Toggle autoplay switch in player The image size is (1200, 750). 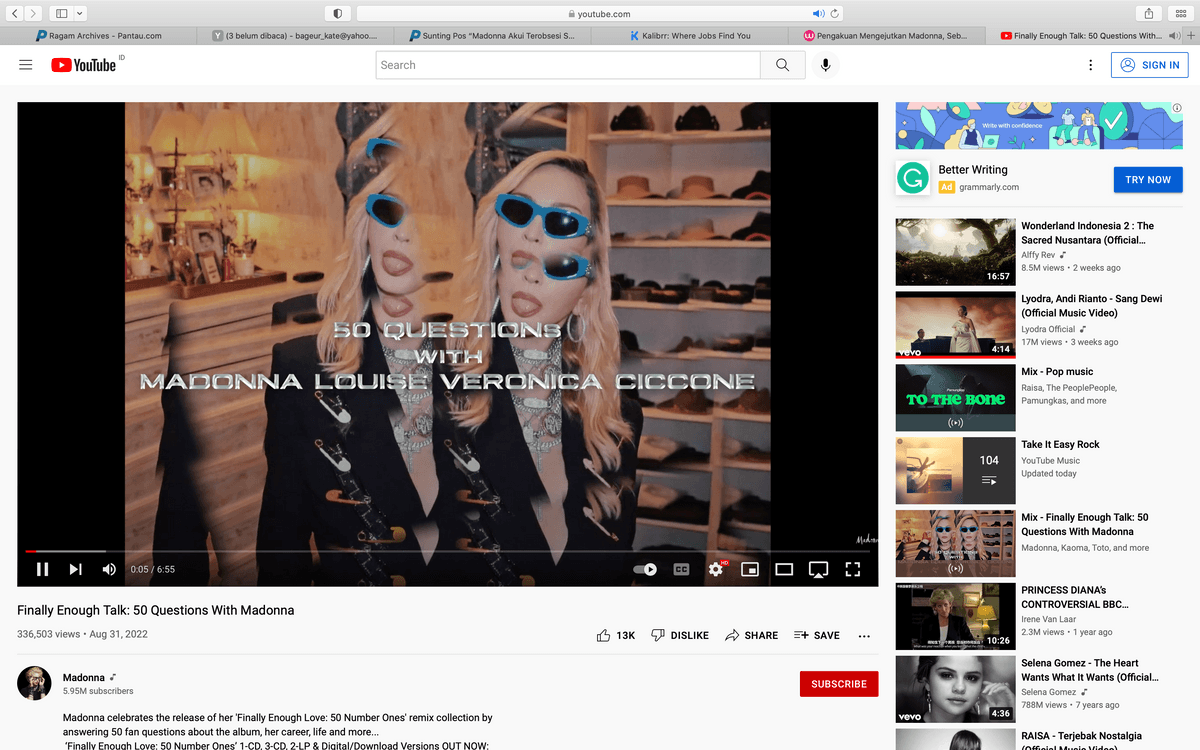[646, 569]
